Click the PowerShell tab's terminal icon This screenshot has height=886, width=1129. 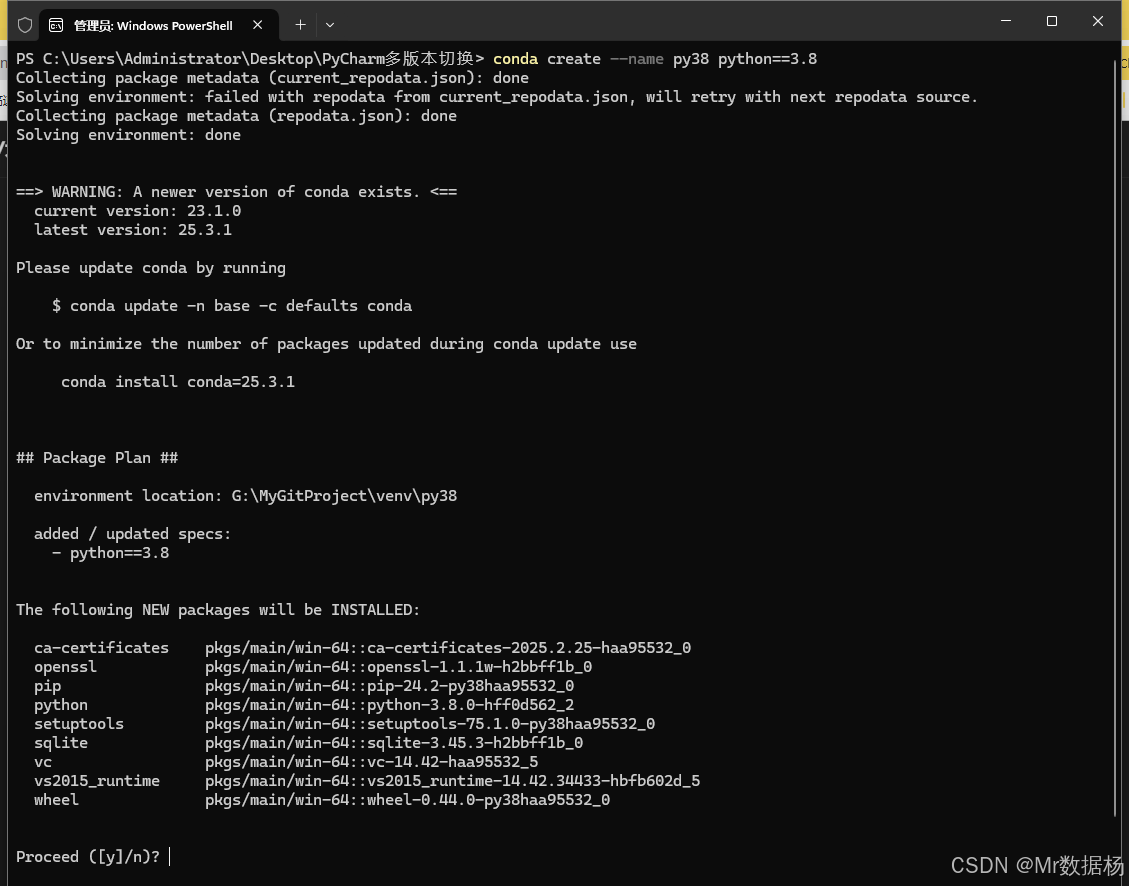tap(56, 25)
